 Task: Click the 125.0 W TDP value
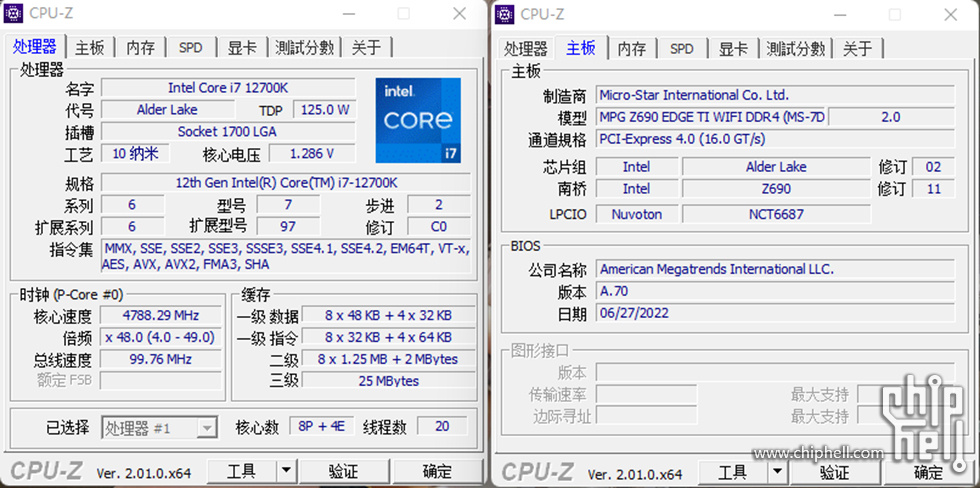tap(324, 110)
